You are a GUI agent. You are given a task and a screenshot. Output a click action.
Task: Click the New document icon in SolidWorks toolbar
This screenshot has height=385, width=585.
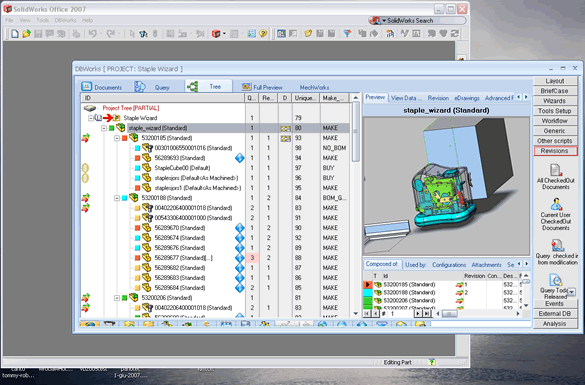click(x=15, y=34)
